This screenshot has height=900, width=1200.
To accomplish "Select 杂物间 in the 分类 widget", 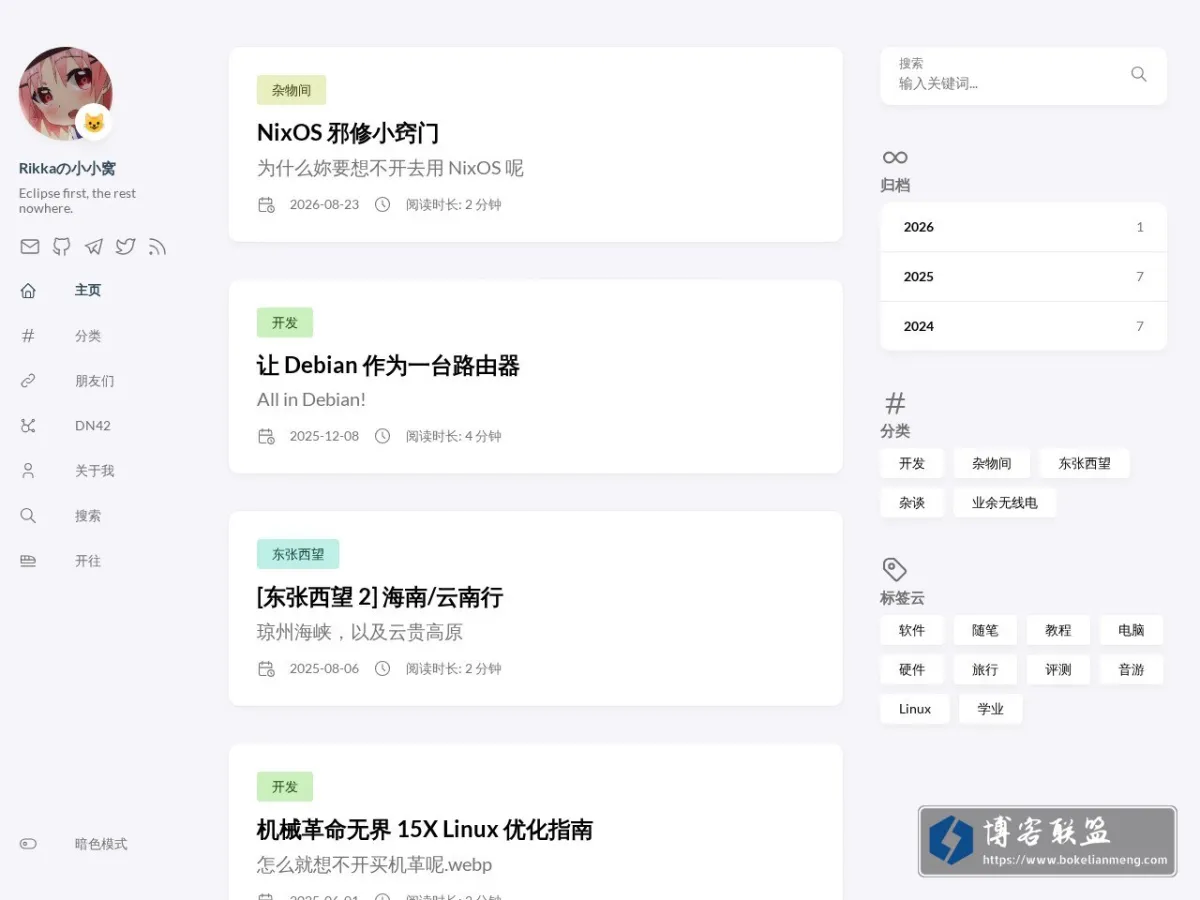I will 992,463.
